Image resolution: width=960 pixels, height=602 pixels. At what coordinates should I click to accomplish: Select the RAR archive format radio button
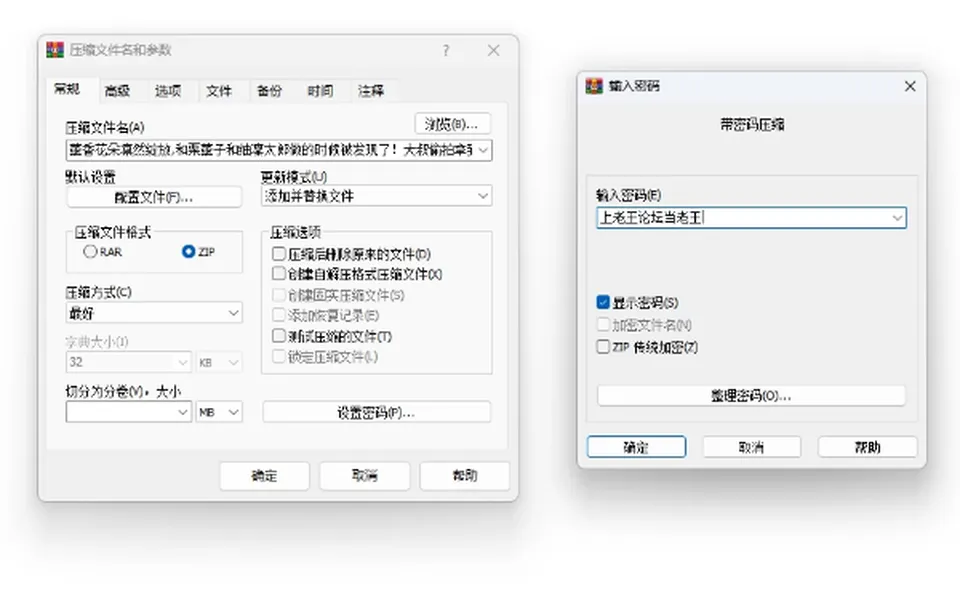click(x=90, y=251)
